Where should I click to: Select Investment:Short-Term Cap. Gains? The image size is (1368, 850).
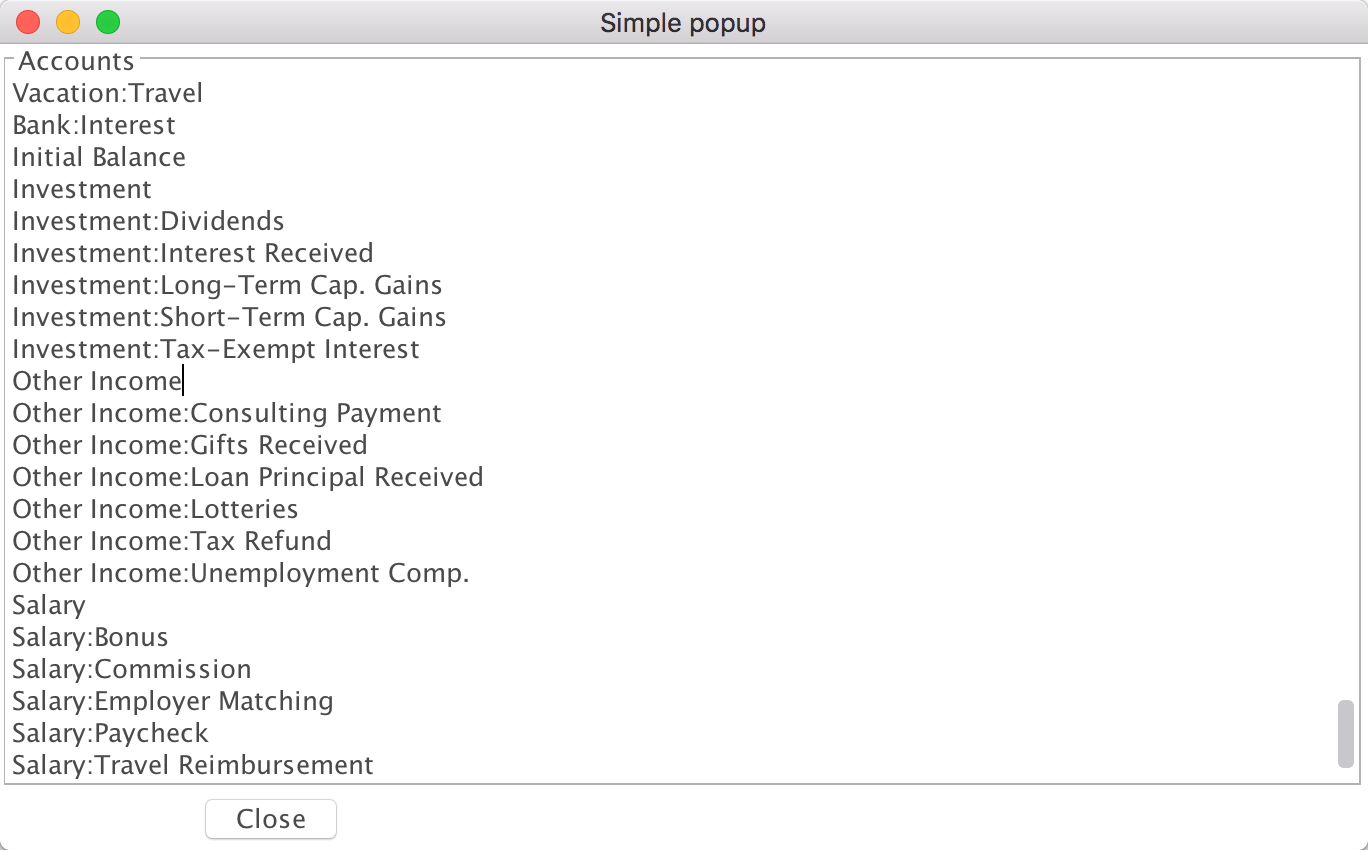229,317
